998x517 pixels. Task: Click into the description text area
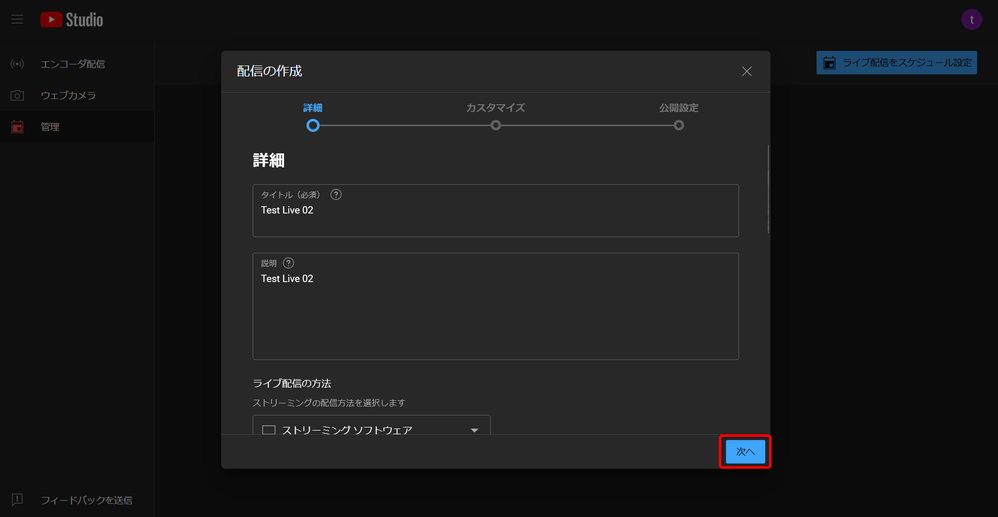pos(495,306)
